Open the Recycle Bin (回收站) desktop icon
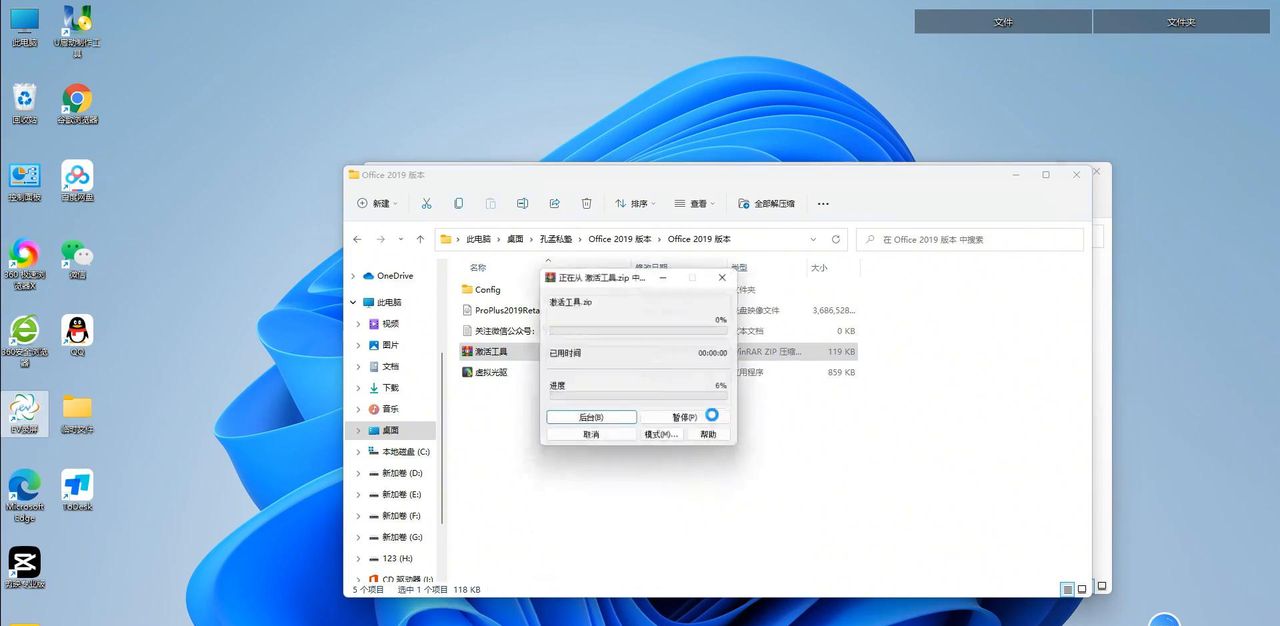 (x=24, y=104)
